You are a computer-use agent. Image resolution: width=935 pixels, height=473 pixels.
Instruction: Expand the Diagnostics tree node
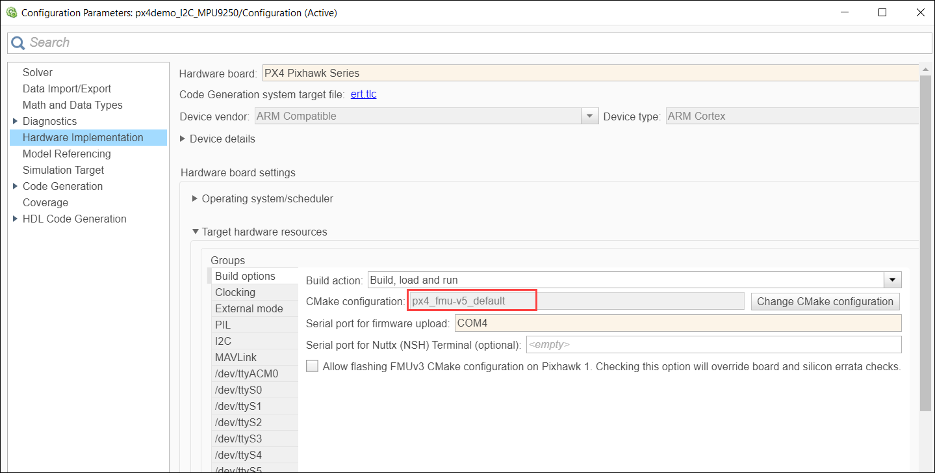(x=14, y=122)
